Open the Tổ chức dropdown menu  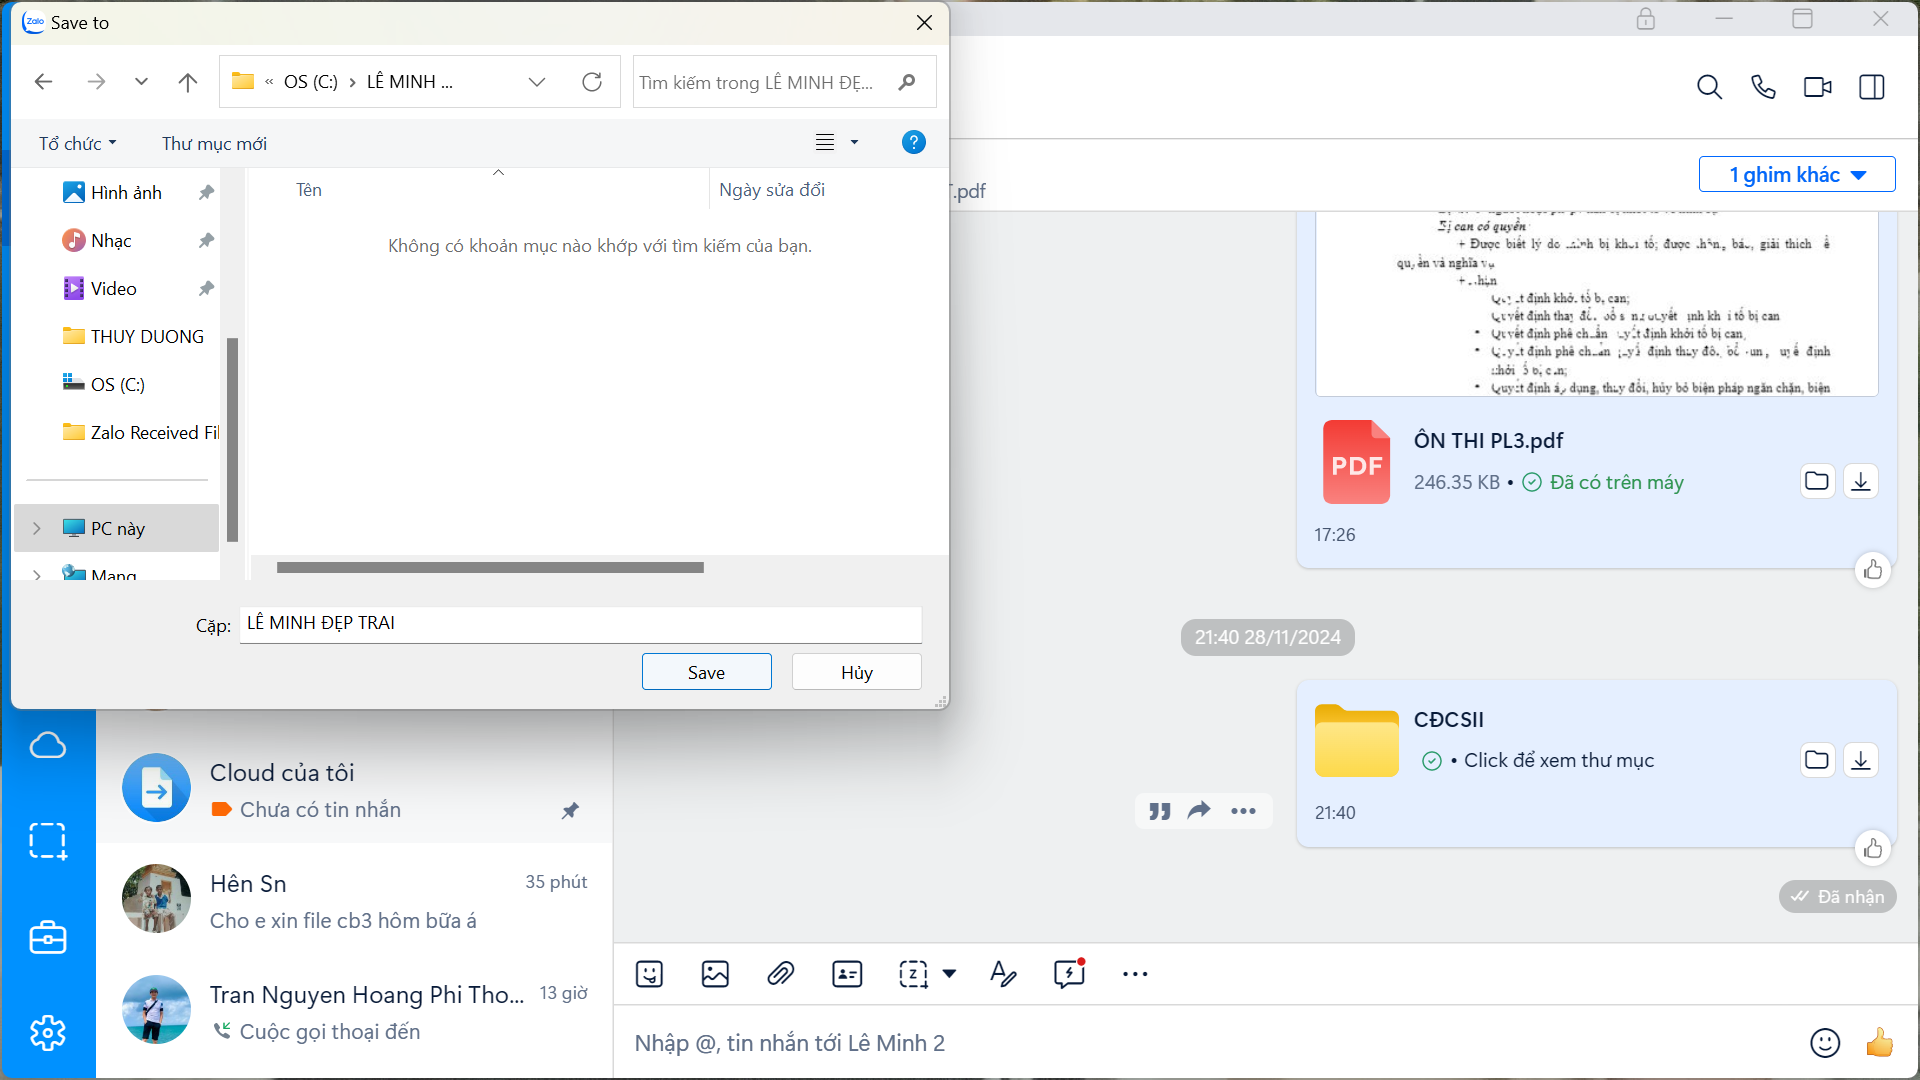point(77,143)
